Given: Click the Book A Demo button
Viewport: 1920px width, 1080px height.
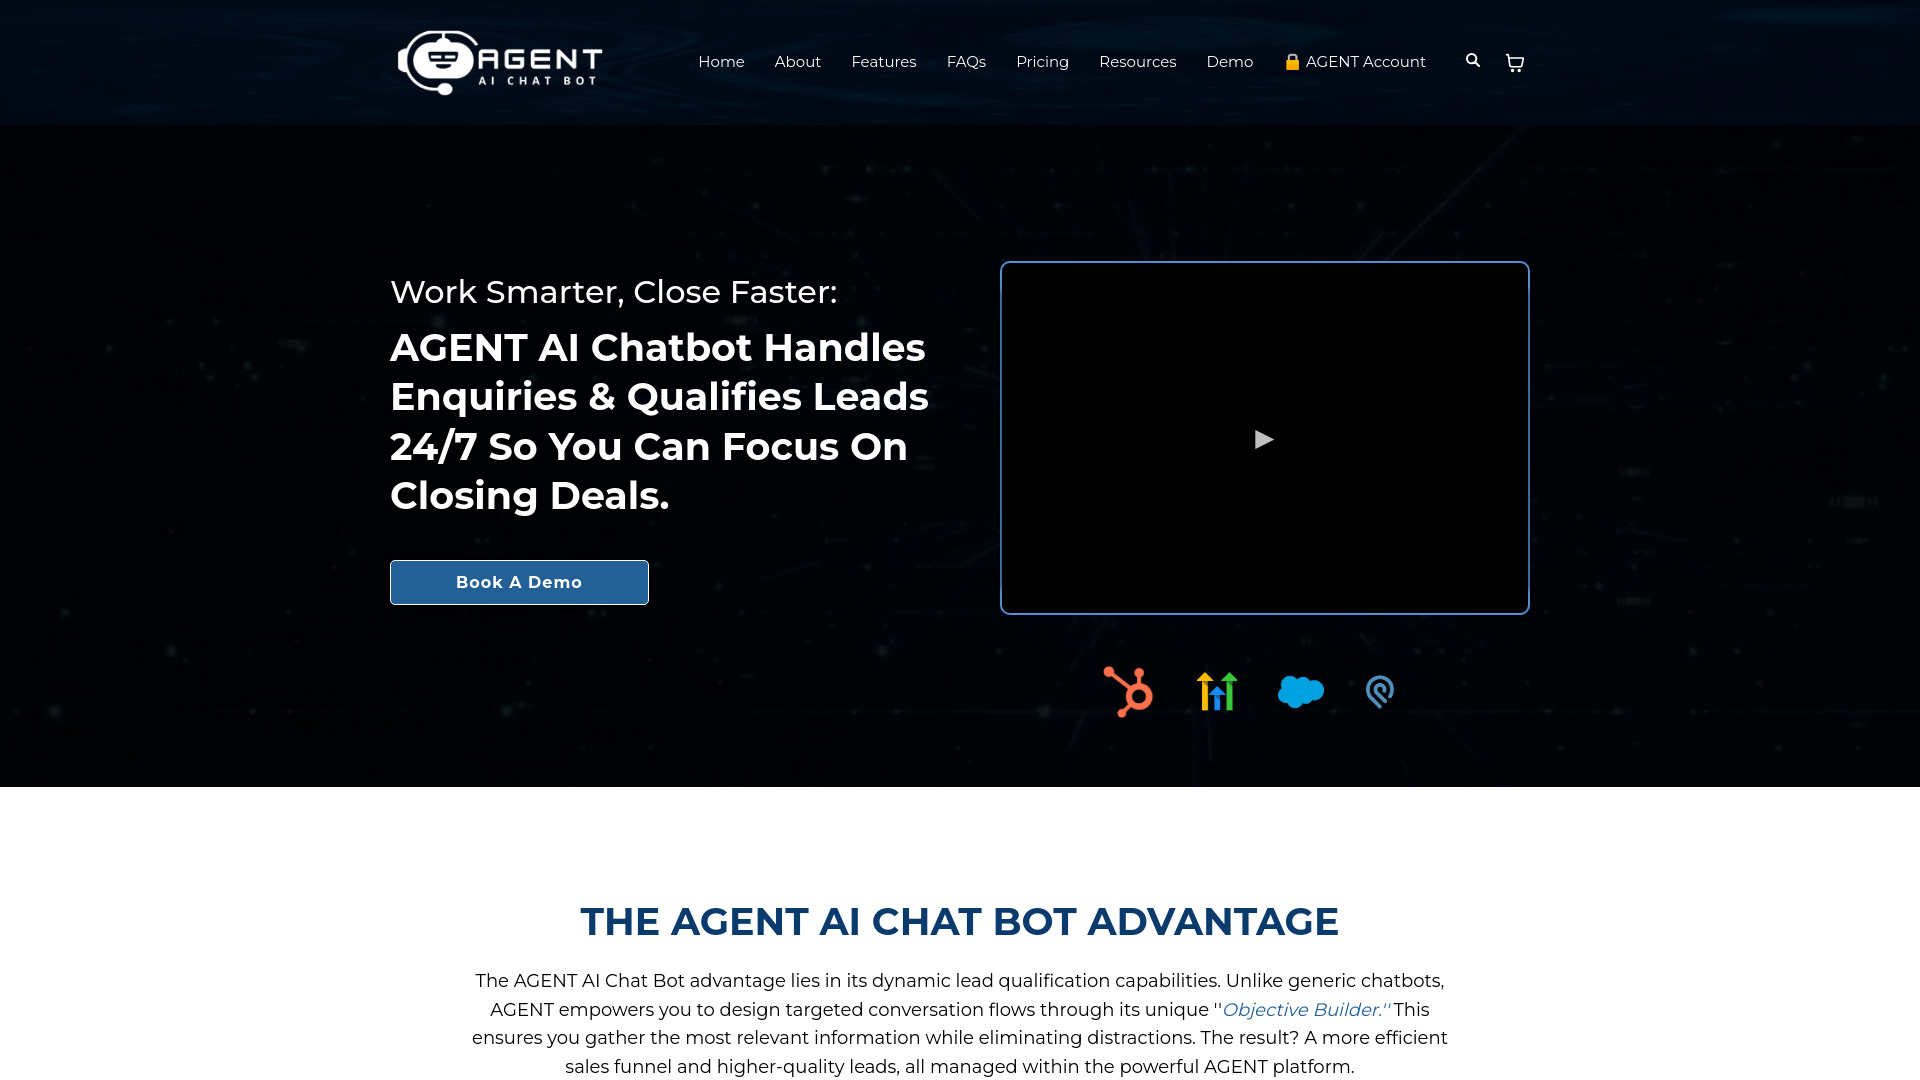Looking at the screenshot, I should (518, 582).
